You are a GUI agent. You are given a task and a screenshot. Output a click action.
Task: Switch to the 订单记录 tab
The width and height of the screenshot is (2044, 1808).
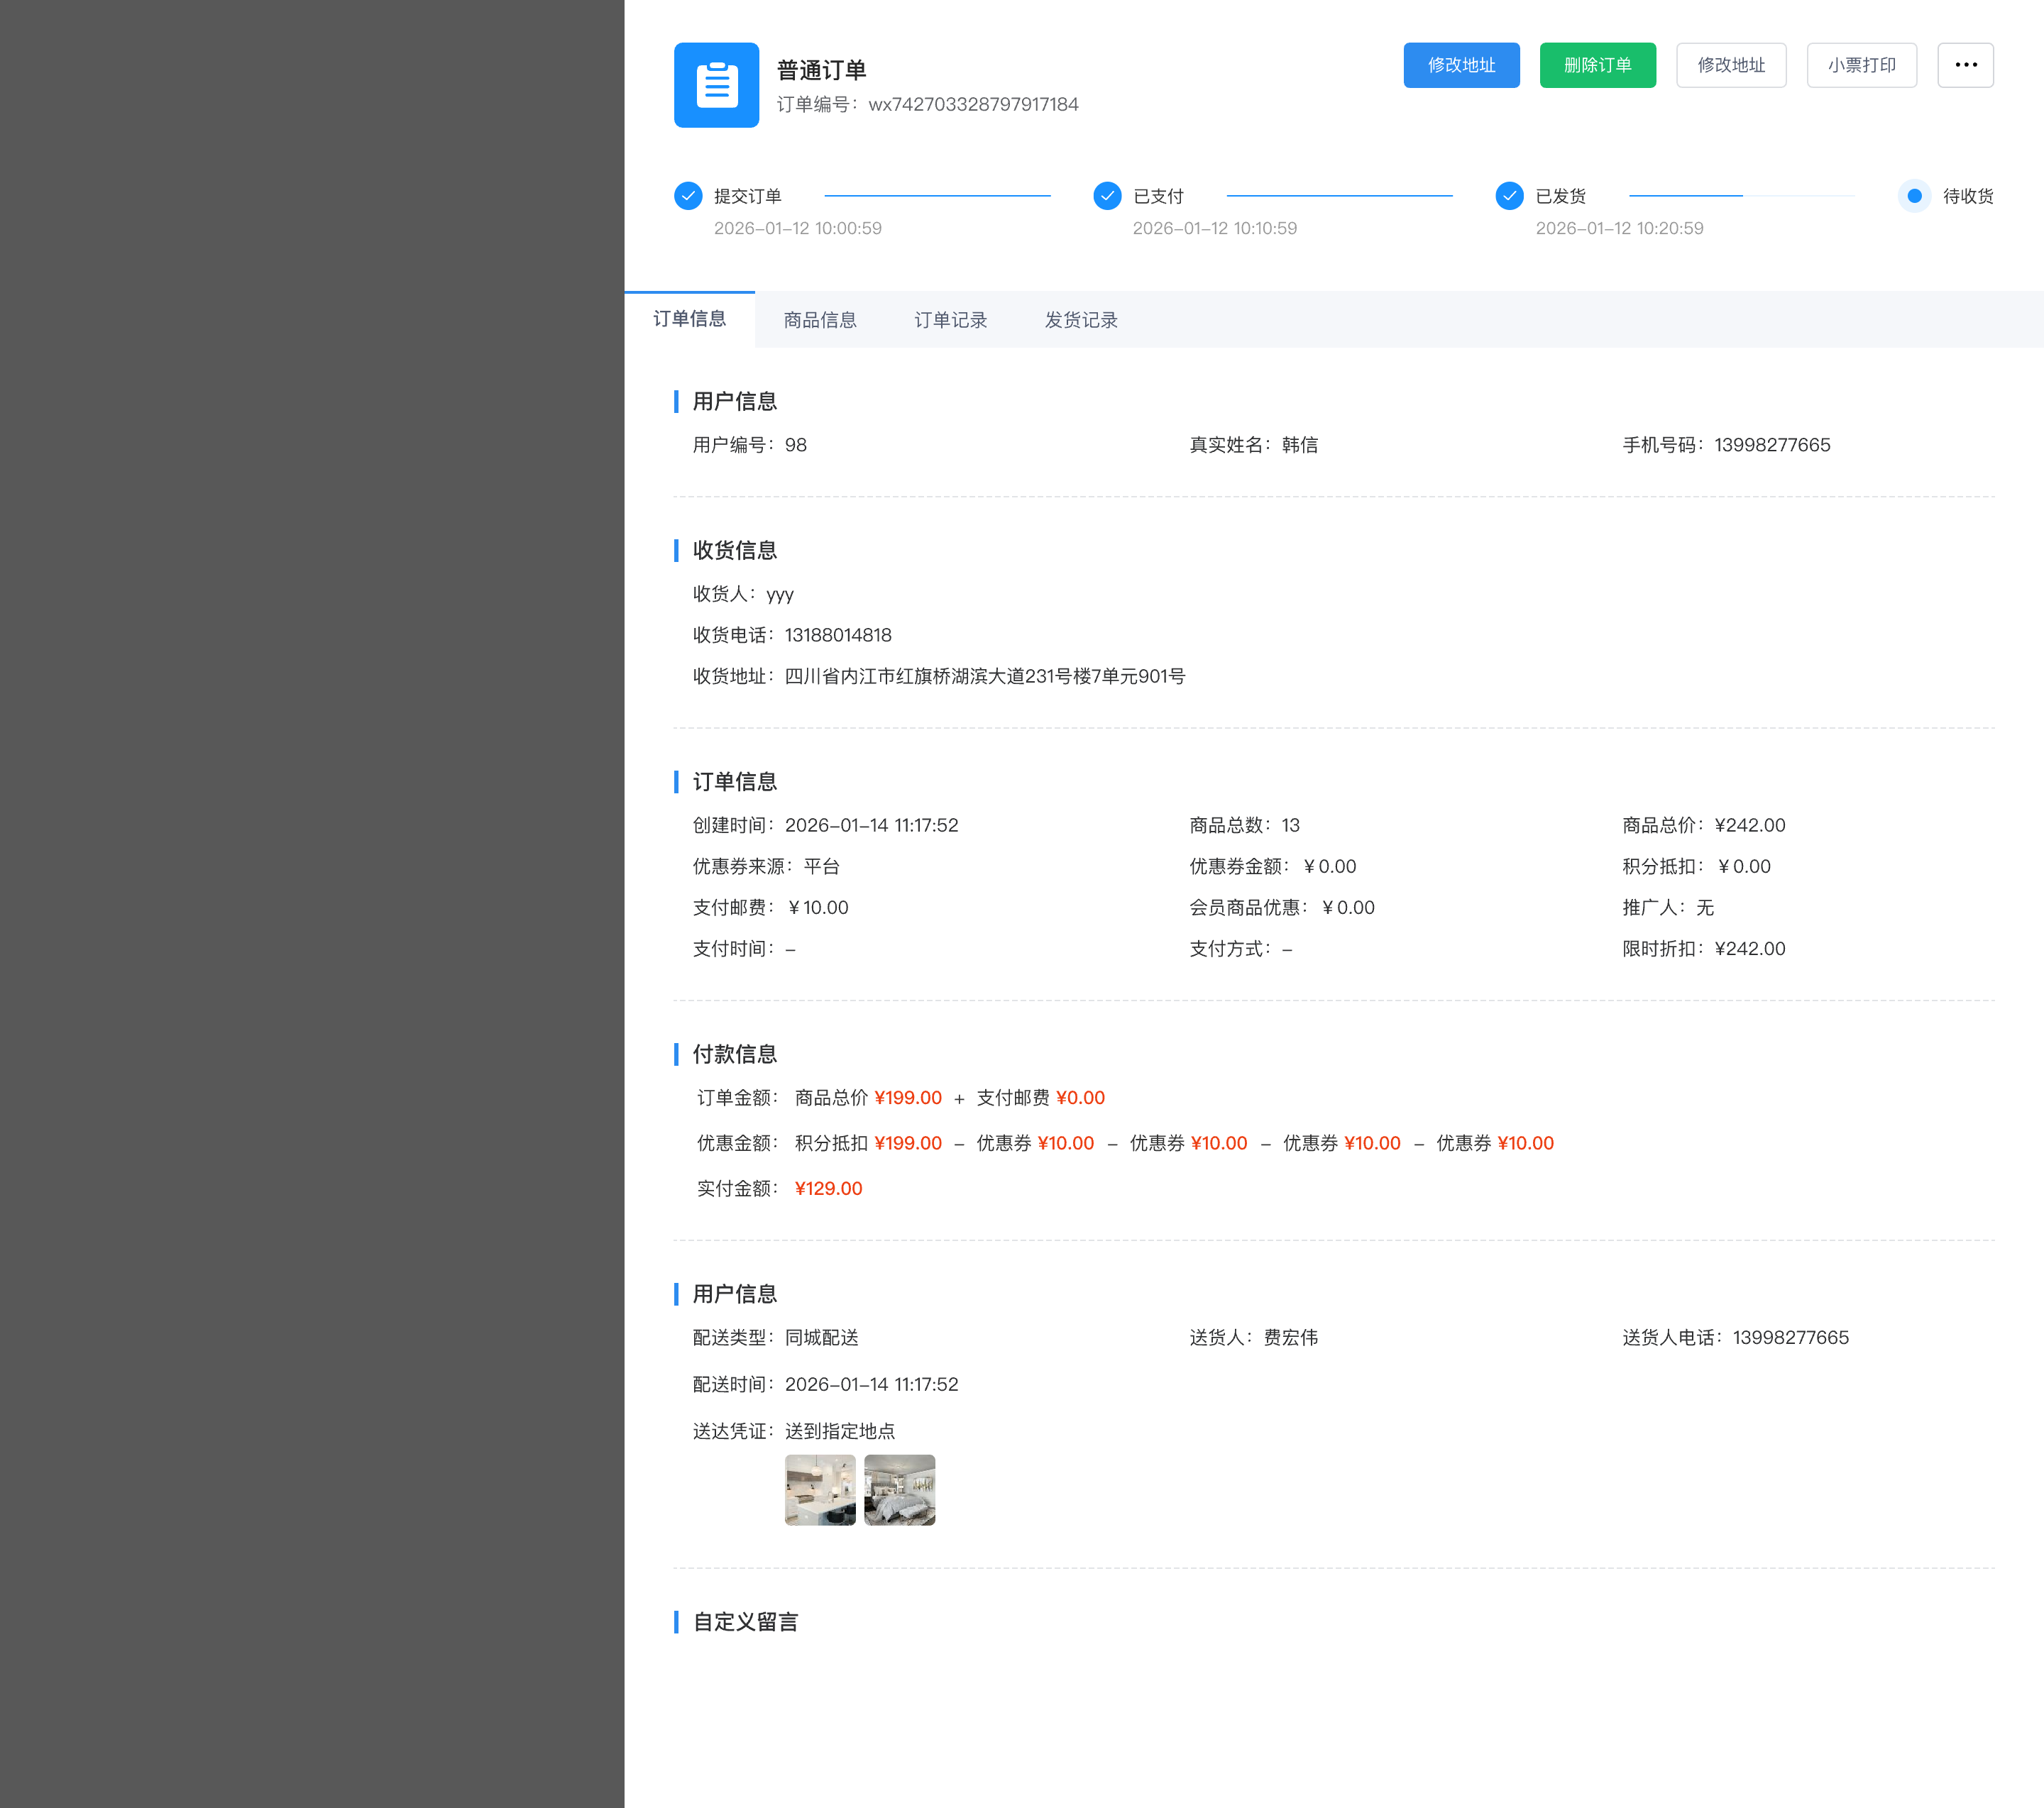tap(950, 320)
